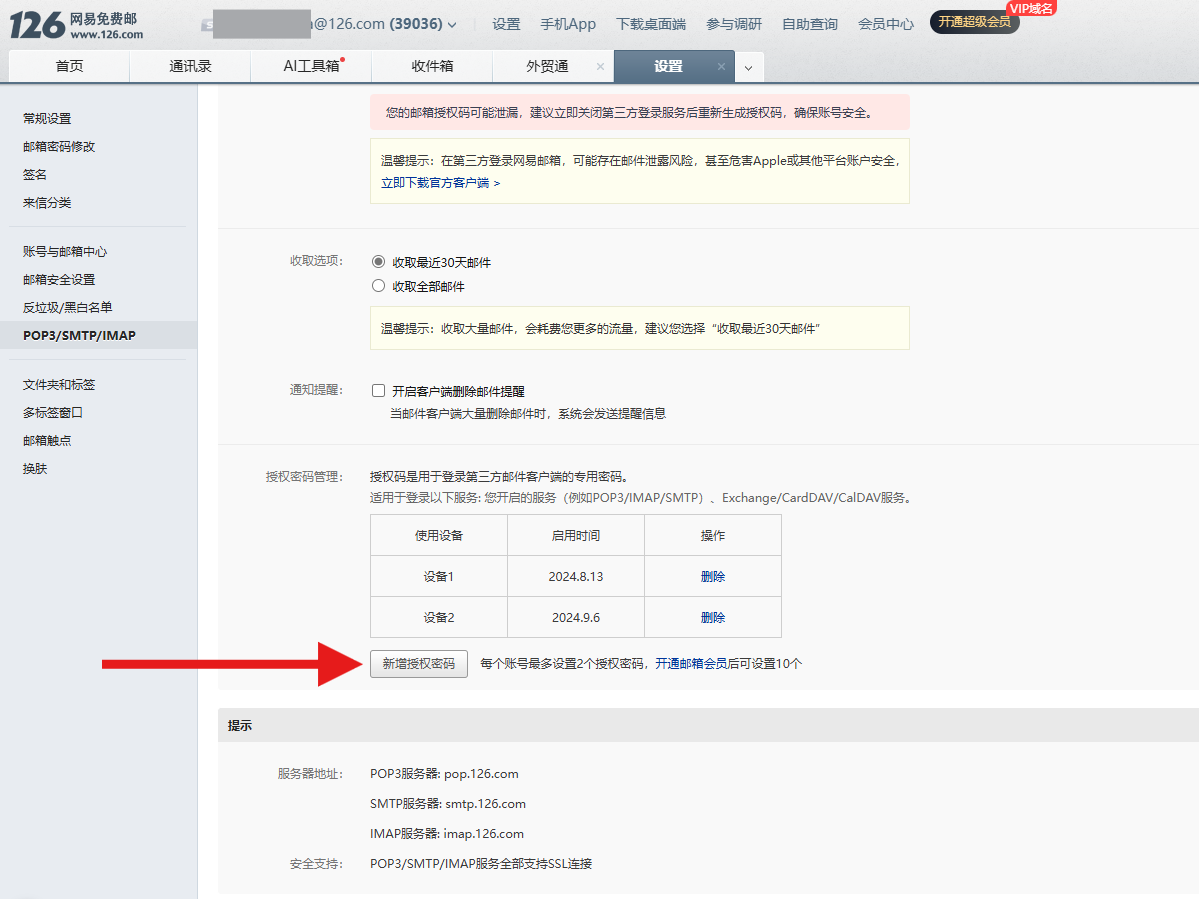Select 收取全部邮件 radio option
The width and height of the screenshot is (1199, 899).
point(379,286)
